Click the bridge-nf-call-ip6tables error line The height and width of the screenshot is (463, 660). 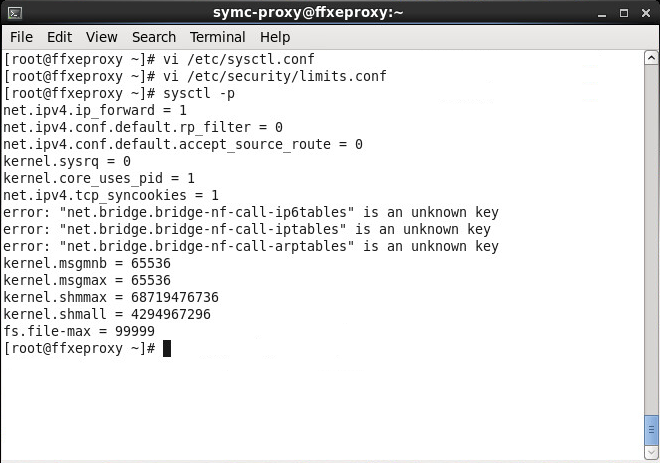[x=250, y=212]
